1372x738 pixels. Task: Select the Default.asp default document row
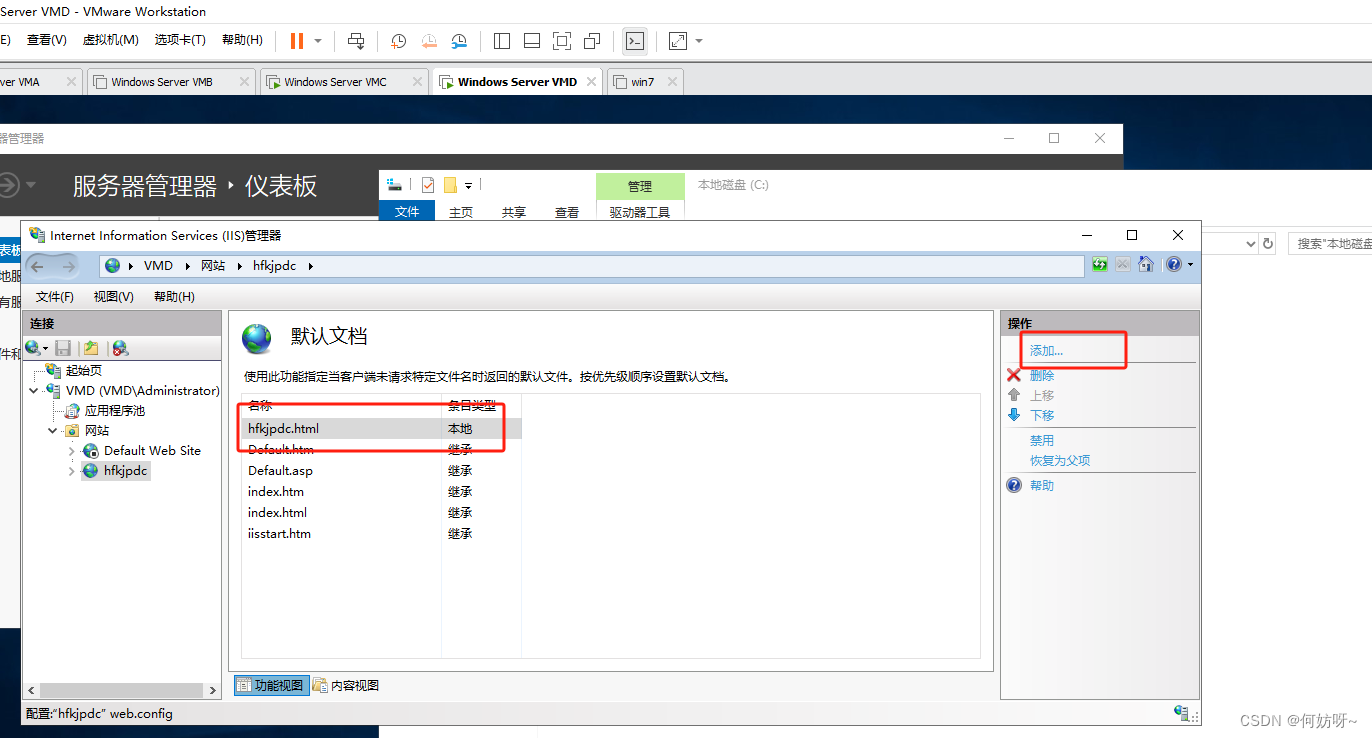382,471
